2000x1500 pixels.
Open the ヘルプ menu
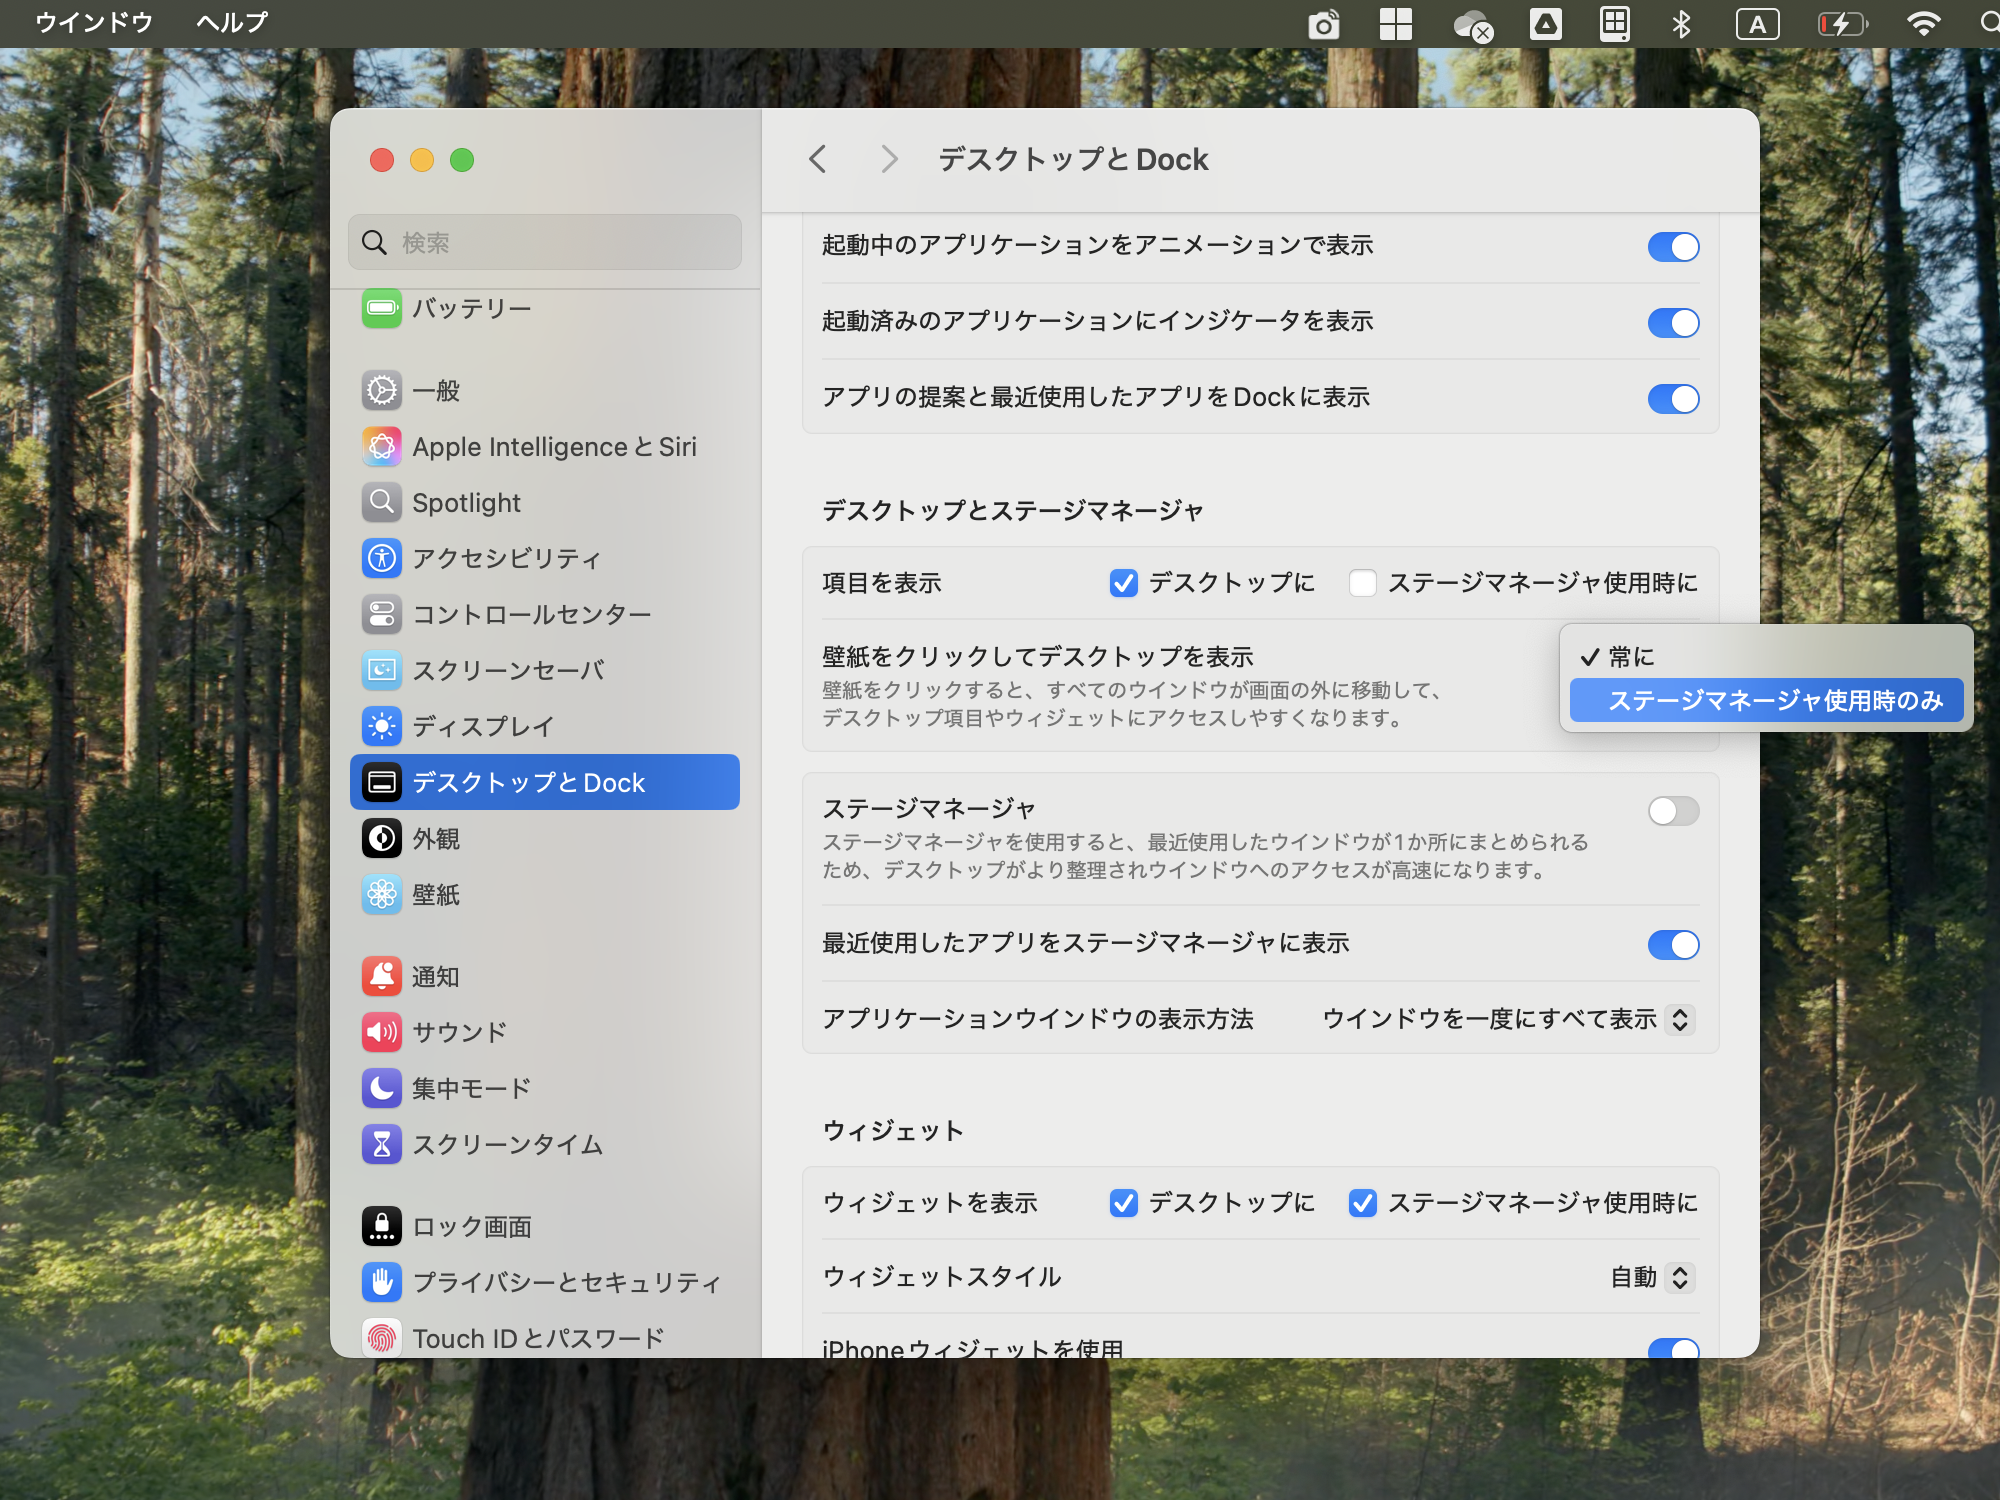coord(231,21)
